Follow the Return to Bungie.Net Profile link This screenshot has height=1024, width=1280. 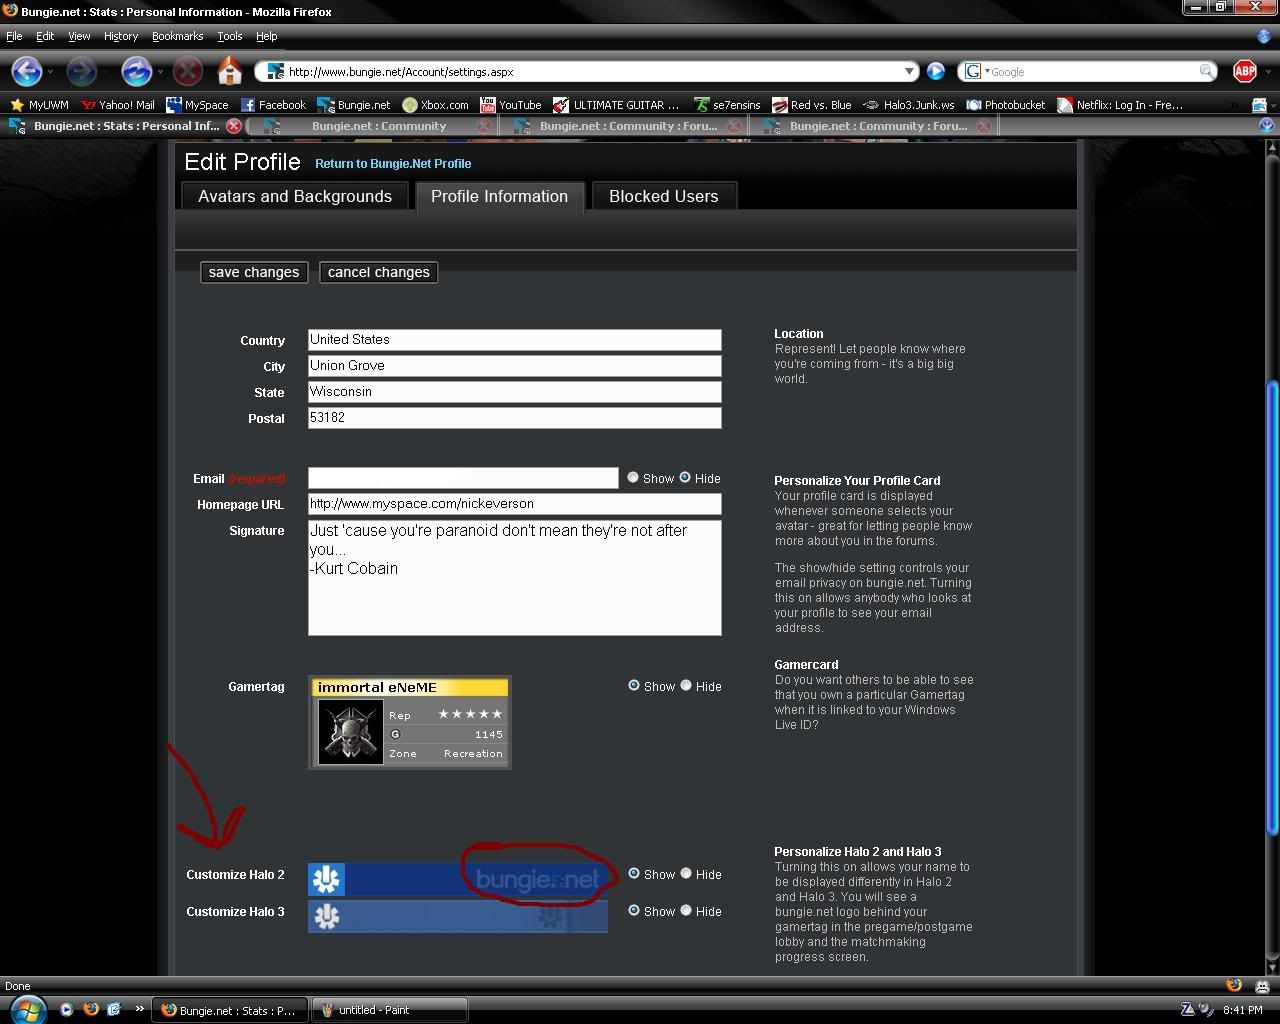click(393, 164)
